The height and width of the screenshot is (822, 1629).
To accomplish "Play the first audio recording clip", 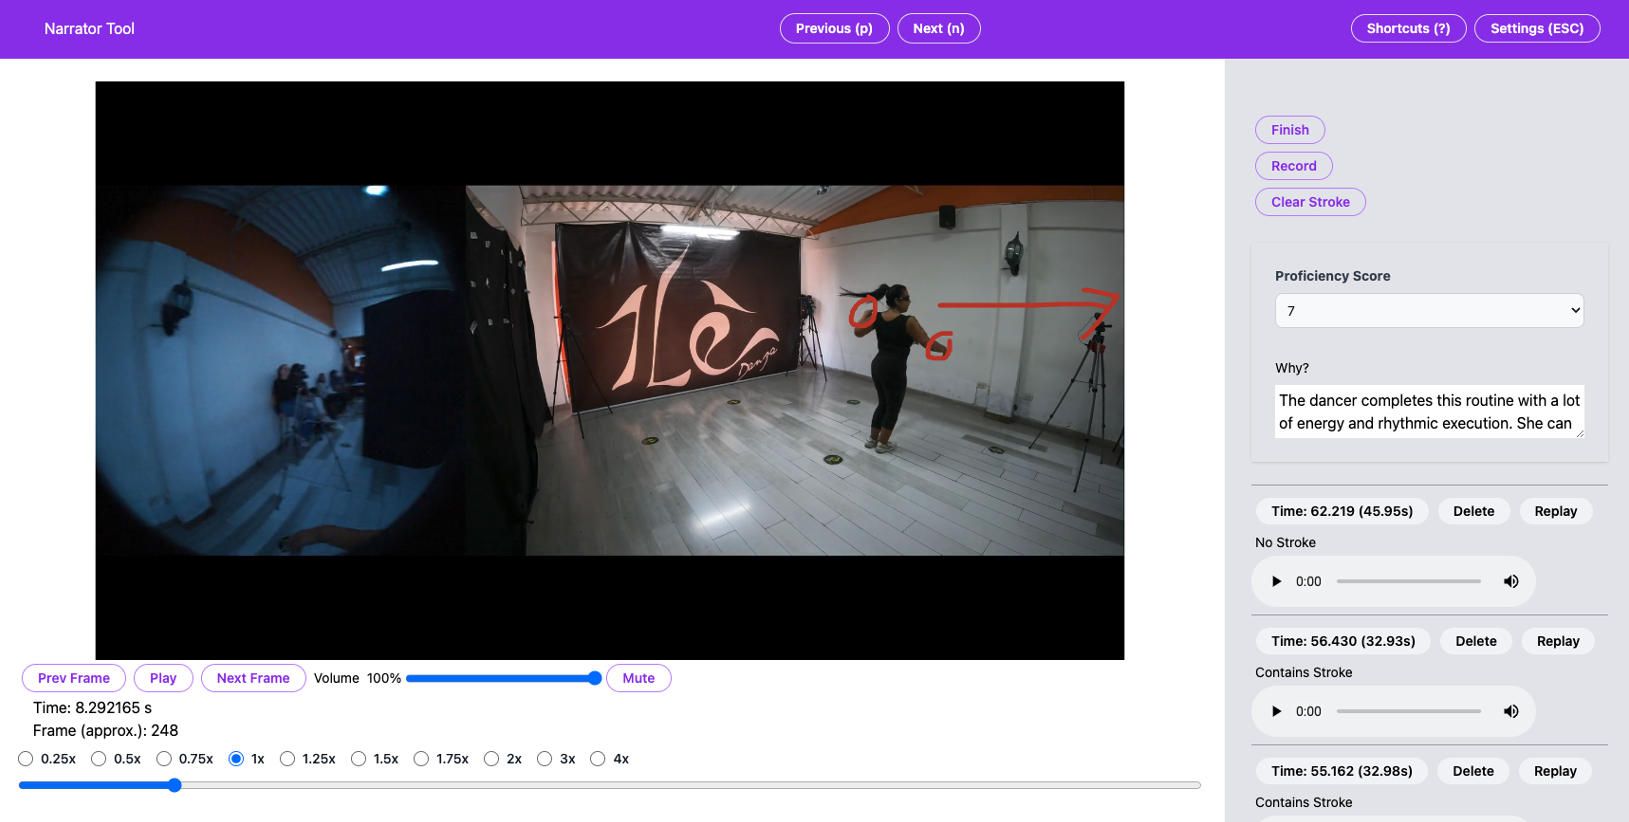I will pos(1276,581).
